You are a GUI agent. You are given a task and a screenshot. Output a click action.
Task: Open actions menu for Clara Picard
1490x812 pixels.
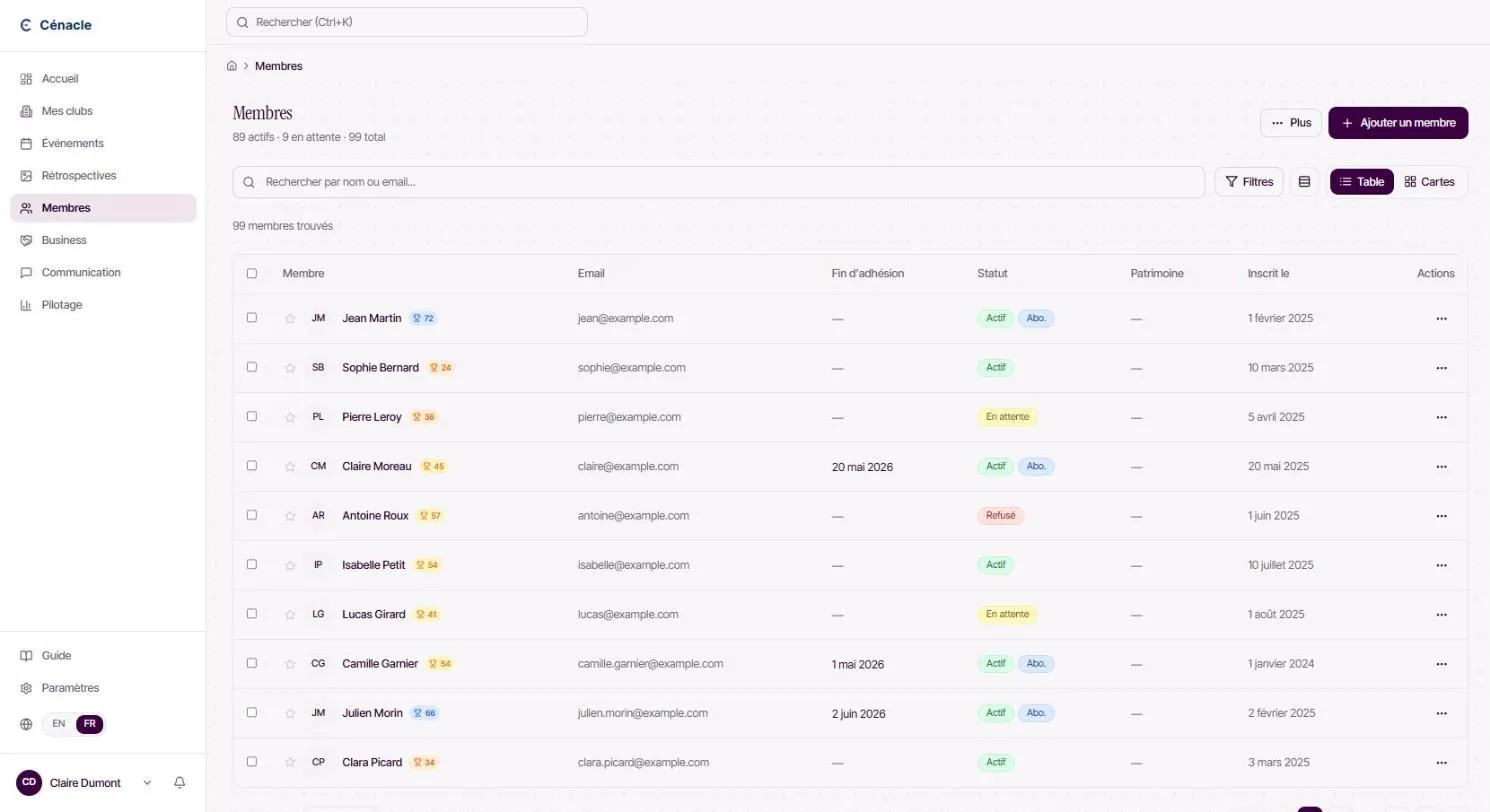click(1441, 762)
